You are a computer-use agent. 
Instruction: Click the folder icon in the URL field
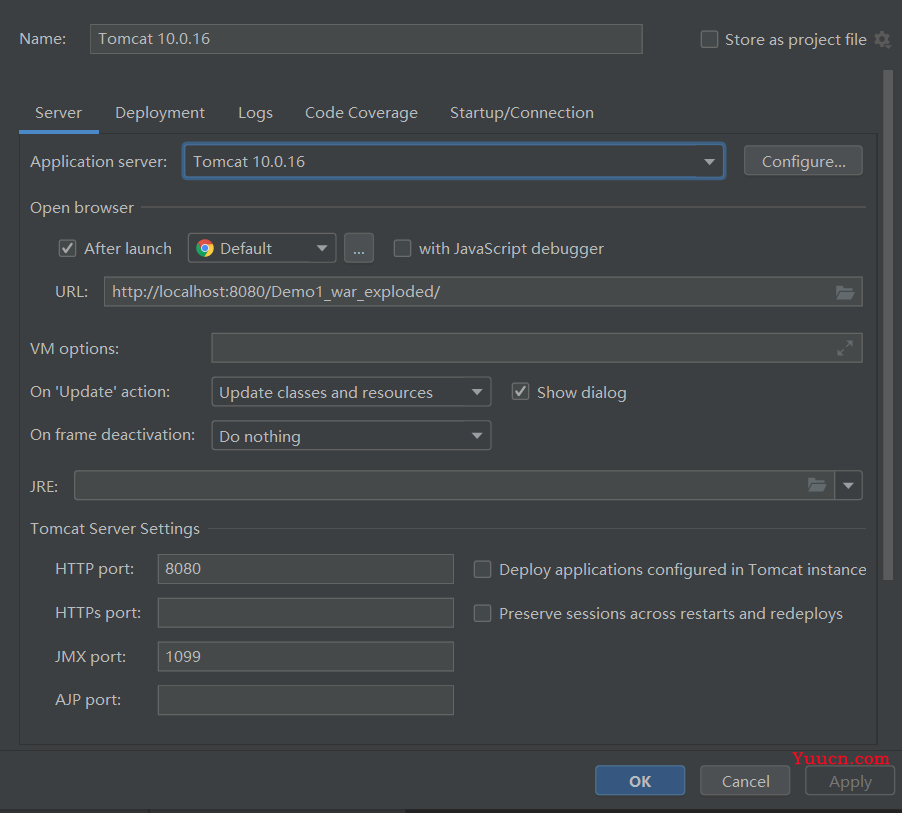pyautogui.click(x=844, y=292)
